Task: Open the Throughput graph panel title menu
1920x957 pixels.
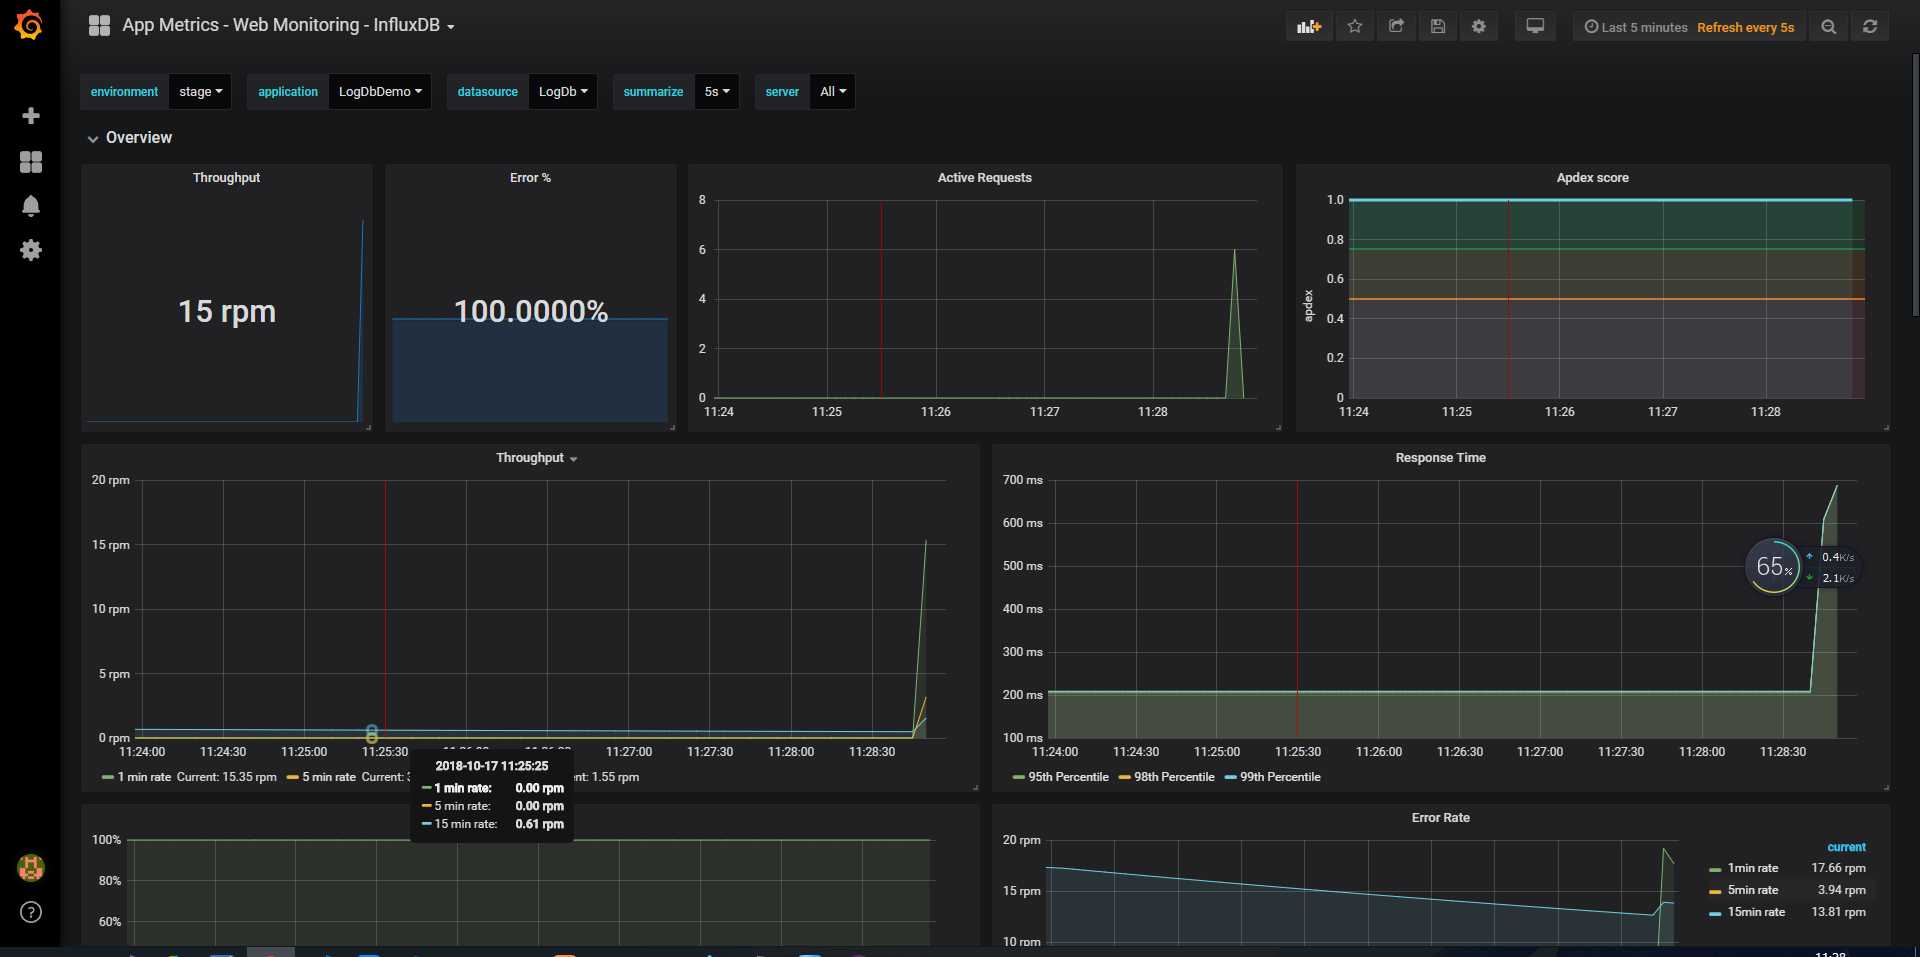Action: (x=536, y=458)
